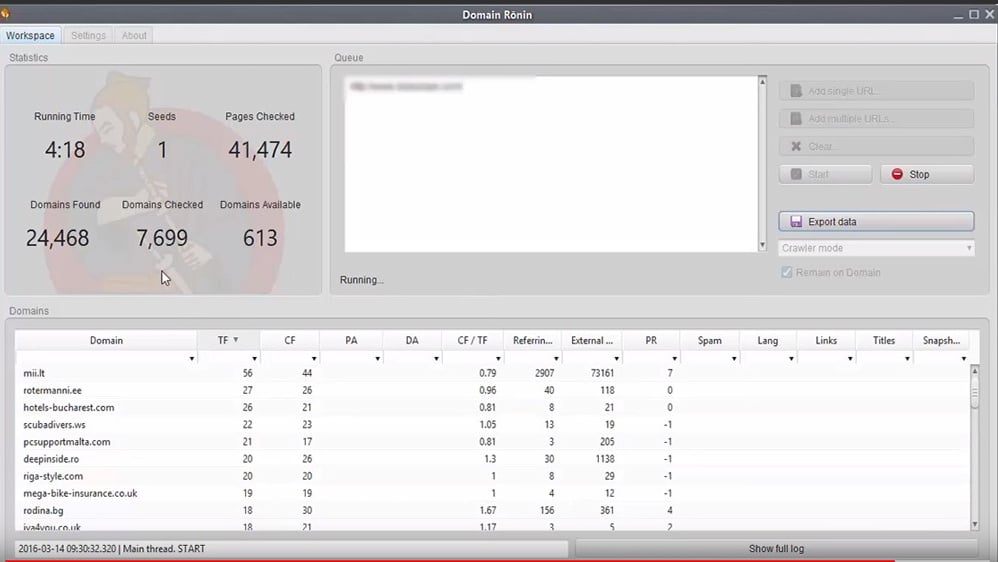This screenshot has height=562, width=998.
Task: Click the Add multiple URLs document icon
Action: tap(796, 119)
